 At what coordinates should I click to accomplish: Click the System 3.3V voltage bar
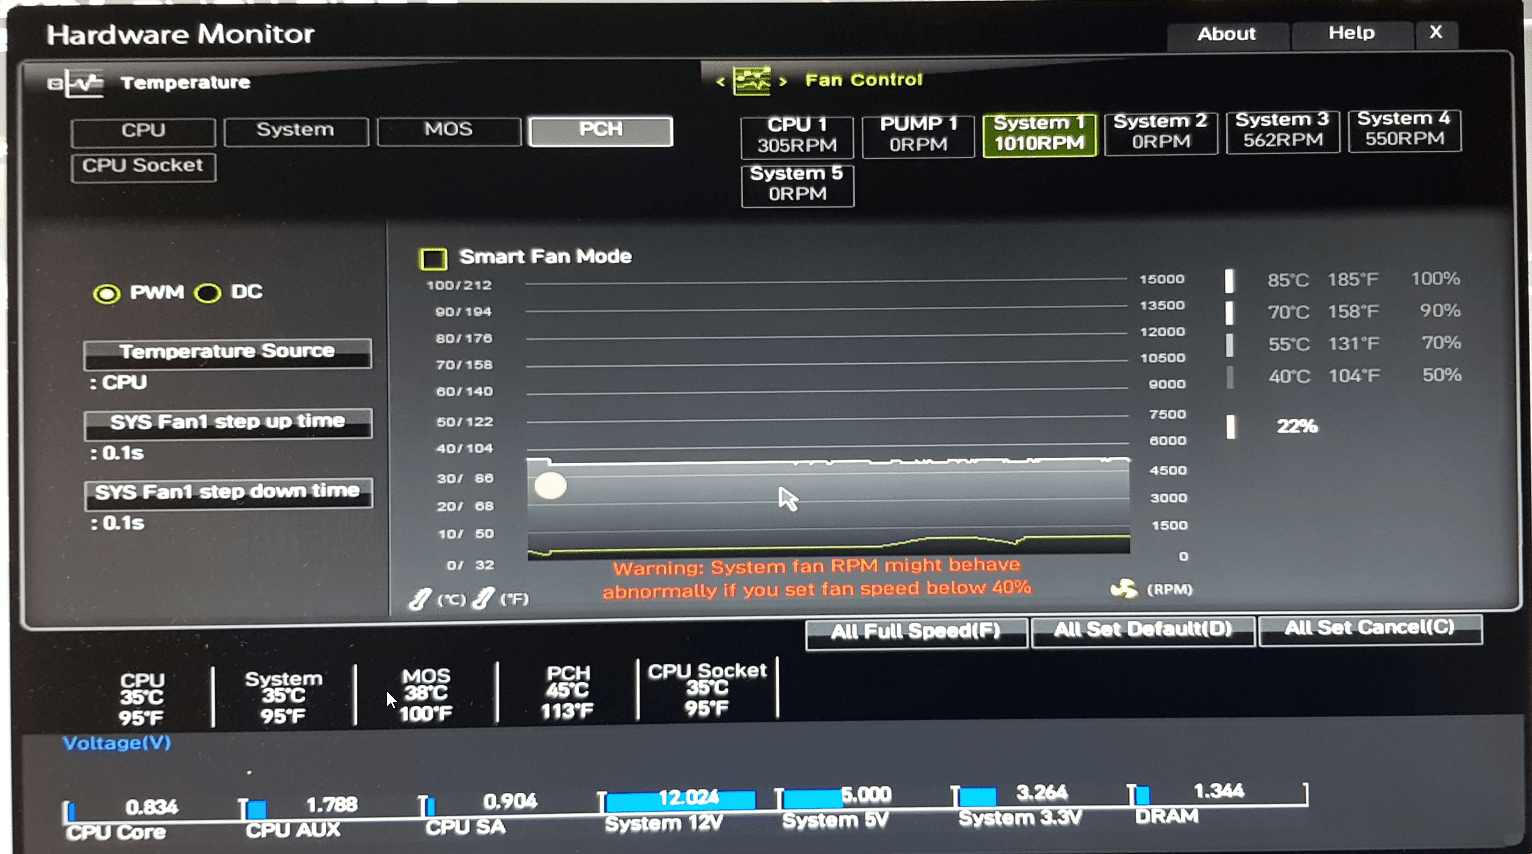pyautogui.click(x=976, y=797)
